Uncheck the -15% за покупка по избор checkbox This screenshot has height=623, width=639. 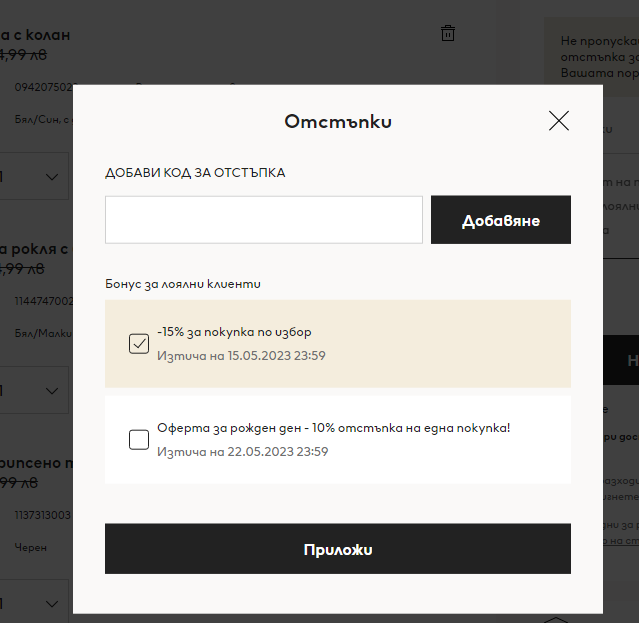click(x=139, y=343)
